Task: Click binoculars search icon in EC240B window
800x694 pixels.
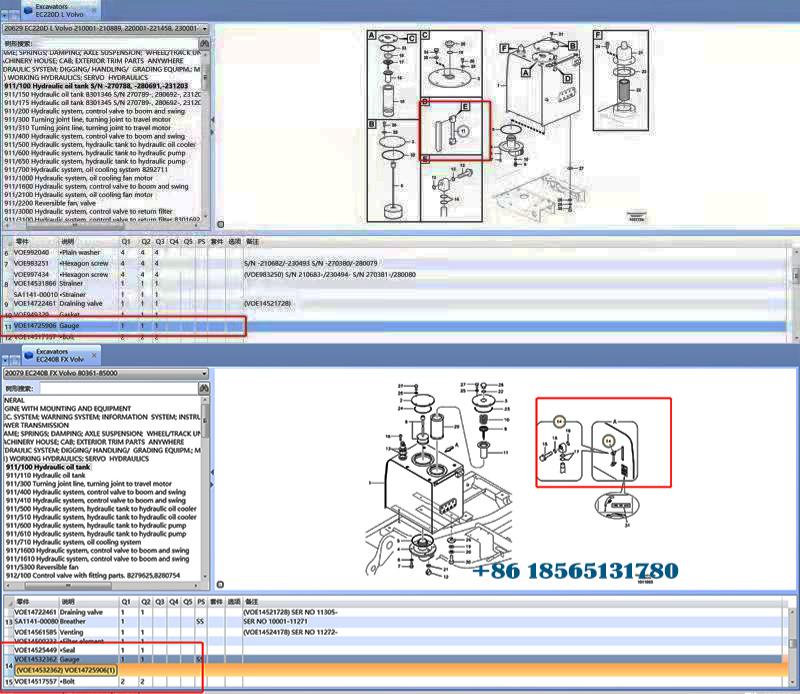Action: pos(204,388)
